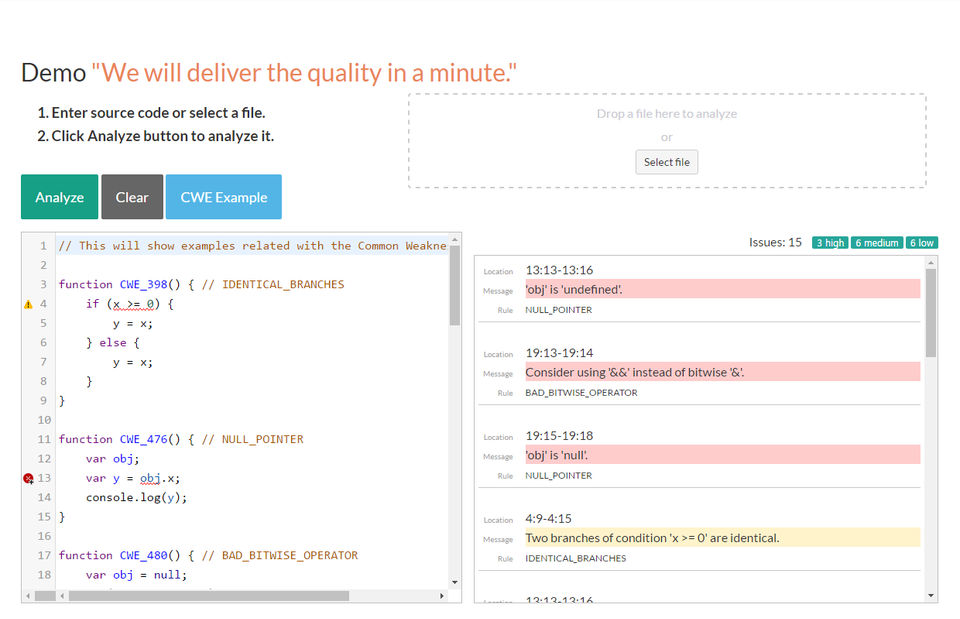Viewport: 960px width, 619px height.
Task: Click the horizontal scroll right arrow
Action: (442, 596)
